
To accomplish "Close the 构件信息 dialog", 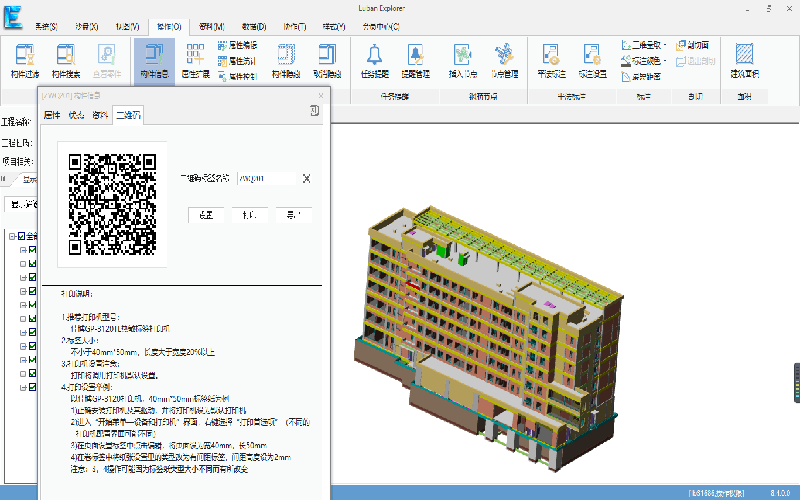I will click(321, 95).
